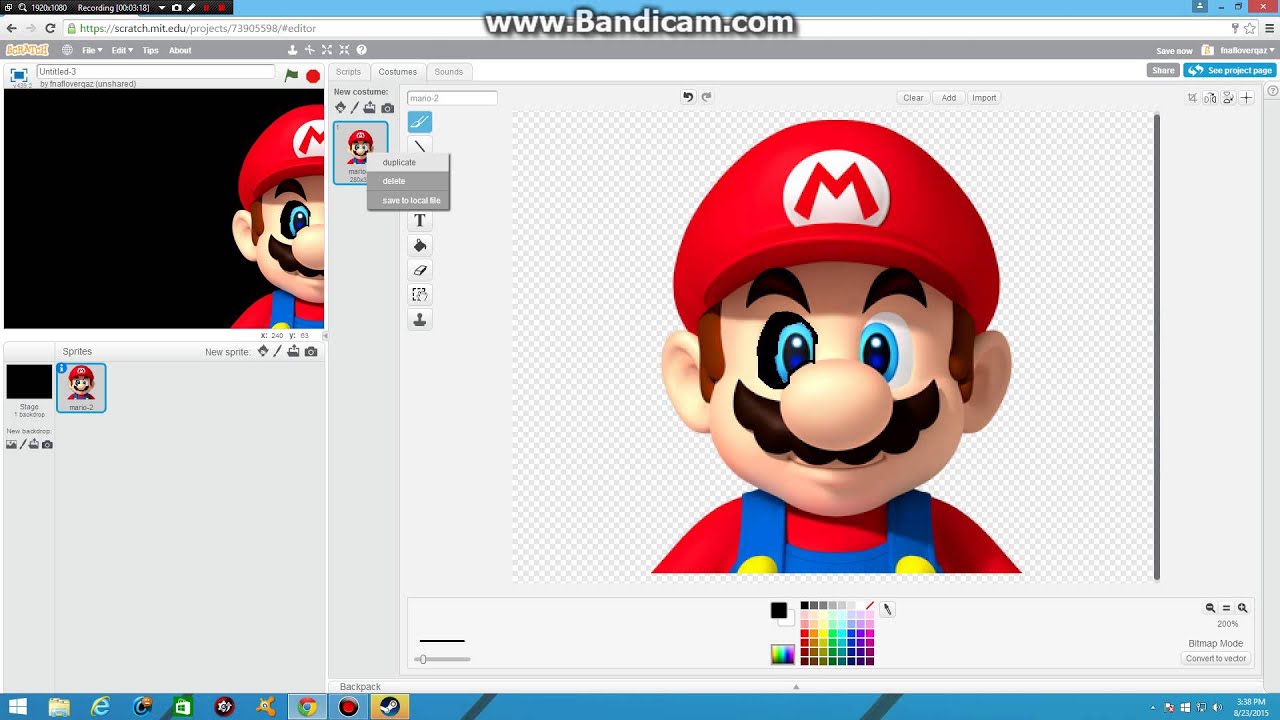The image size is (1280, 720).
Task: Click the Redo arrow
Action: pyautogui.click(x=706, y=97)
